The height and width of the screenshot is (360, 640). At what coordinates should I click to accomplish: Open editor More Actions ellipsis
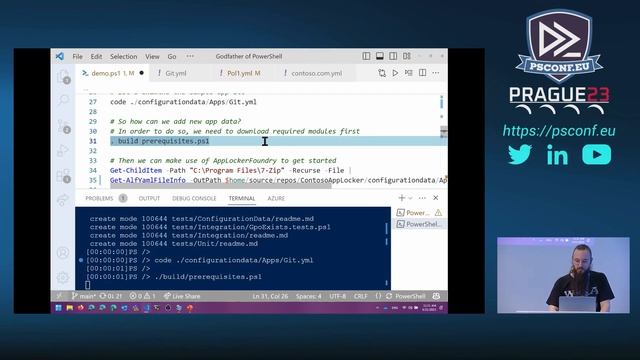tap(436, 73)
